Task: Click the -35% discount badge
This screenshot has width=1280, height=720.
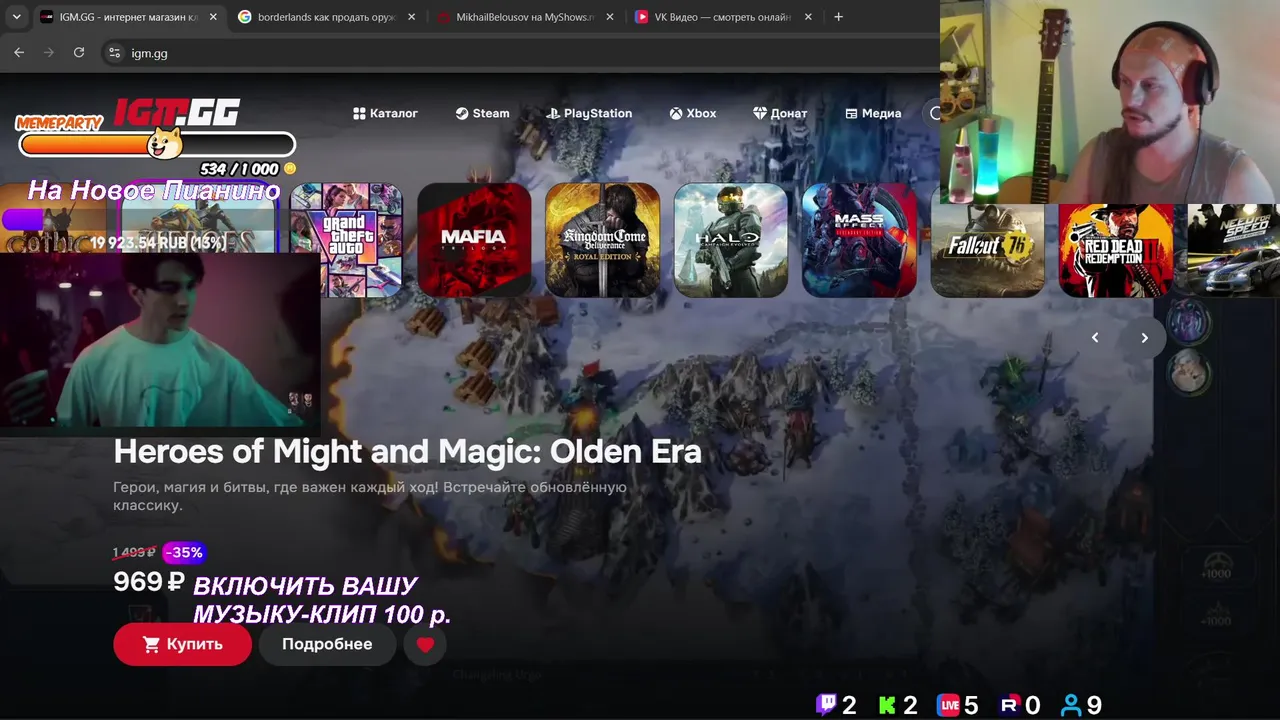Action: tap(184, 552)
